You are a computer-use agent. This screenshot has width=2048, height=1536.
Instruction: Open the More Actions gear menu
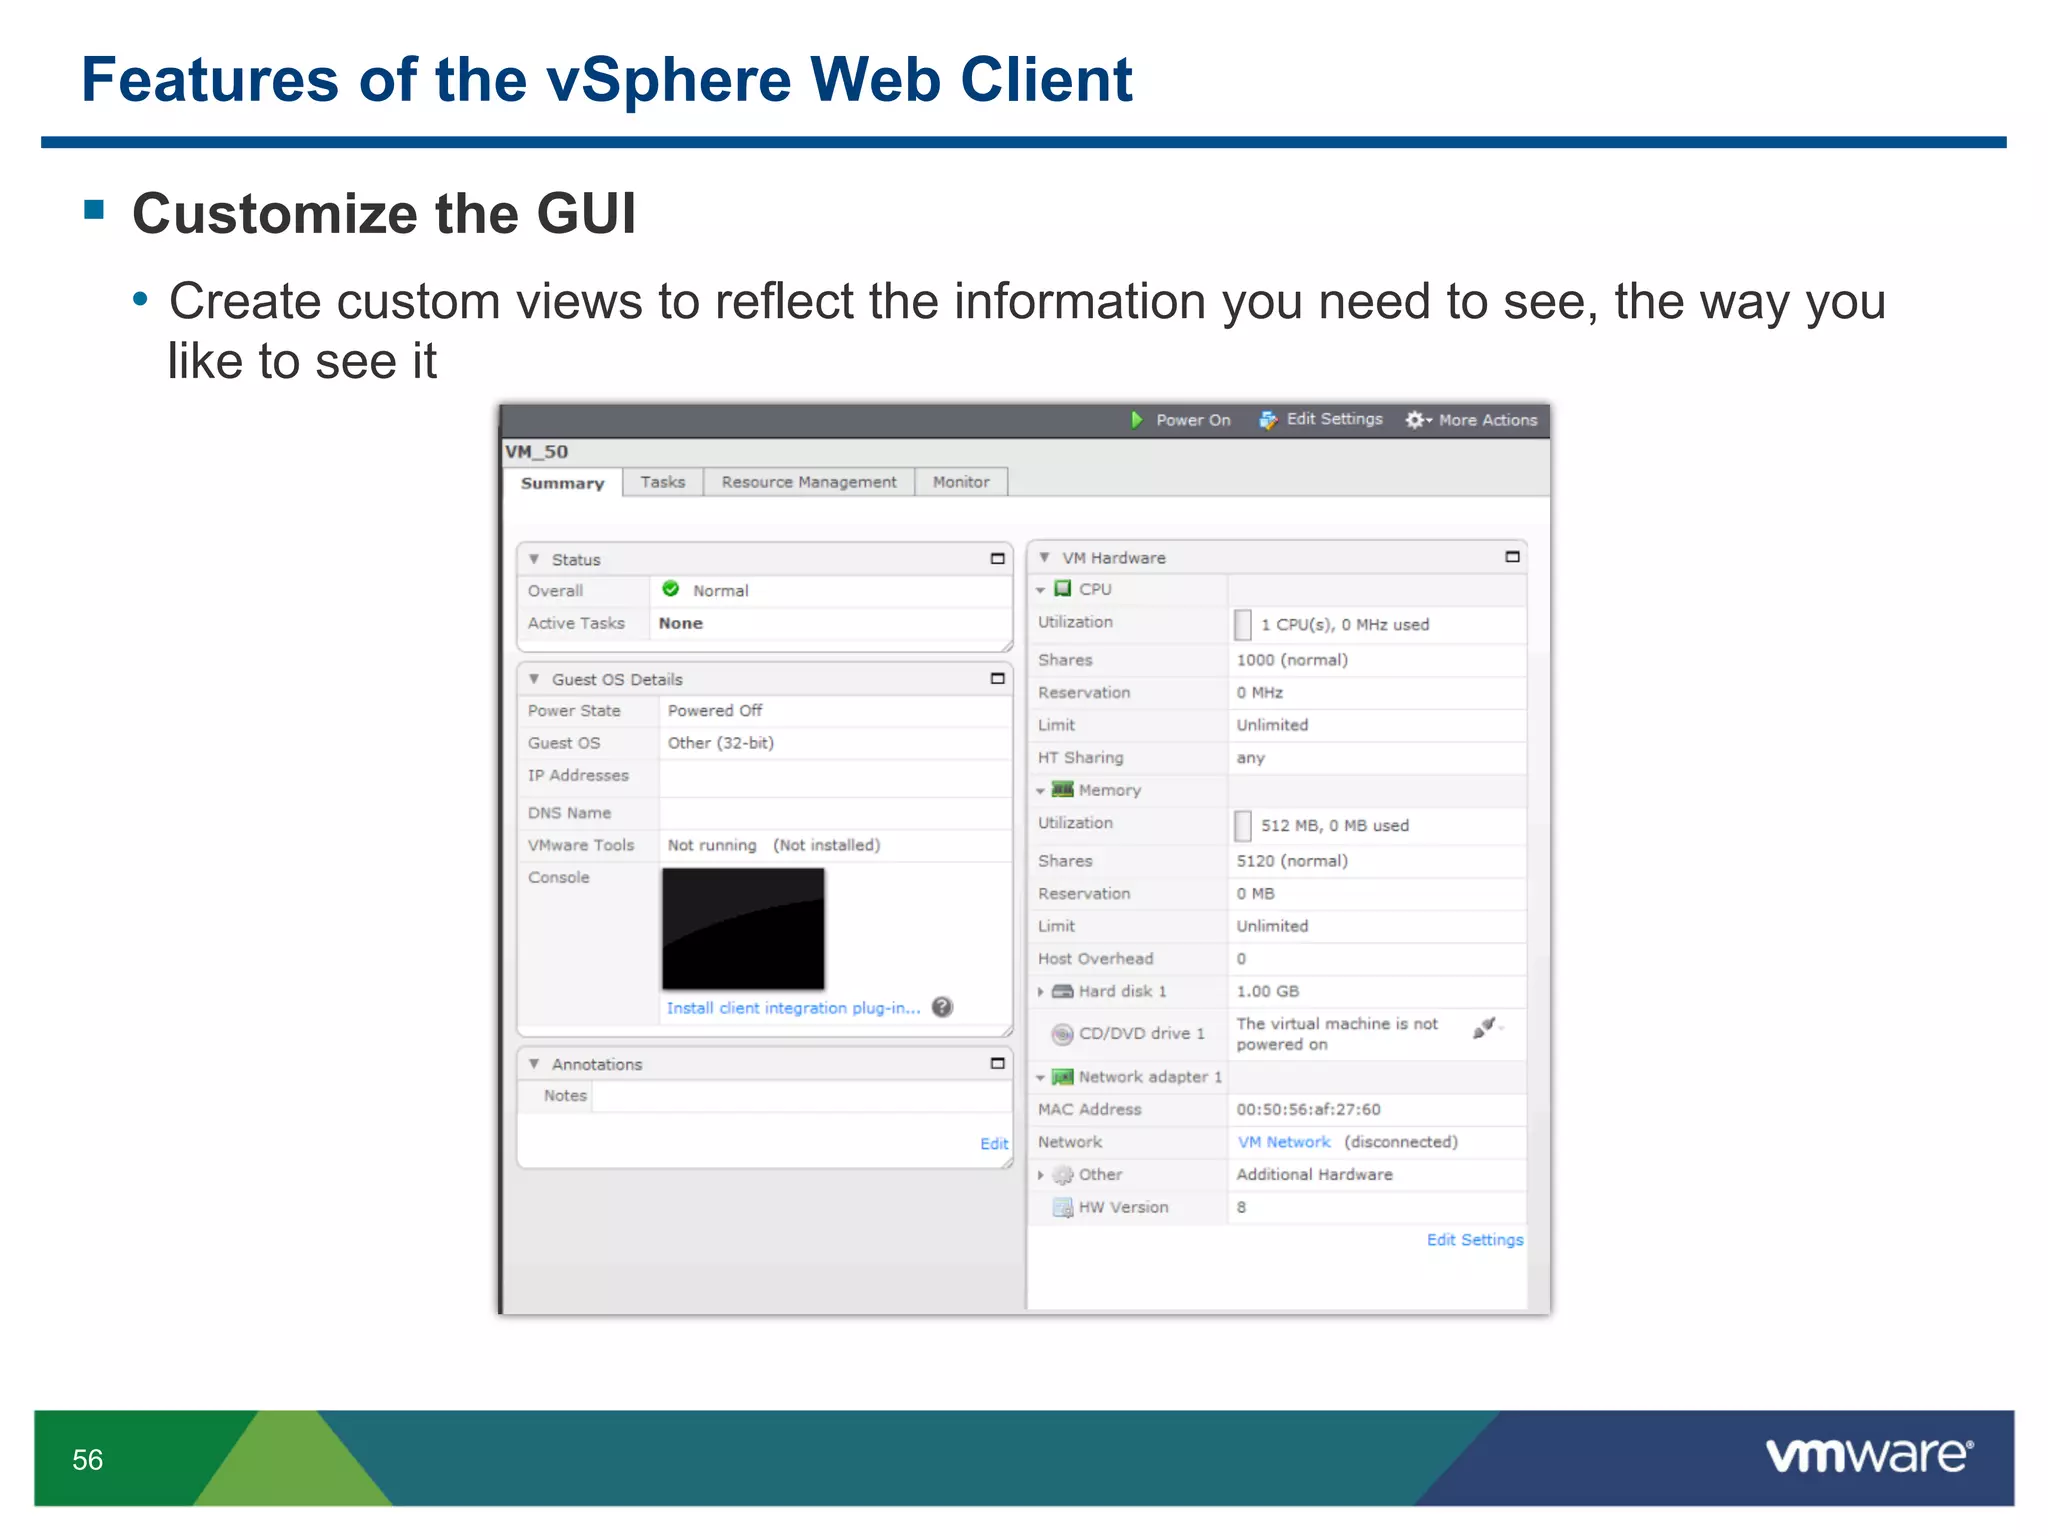point(1418,420)
